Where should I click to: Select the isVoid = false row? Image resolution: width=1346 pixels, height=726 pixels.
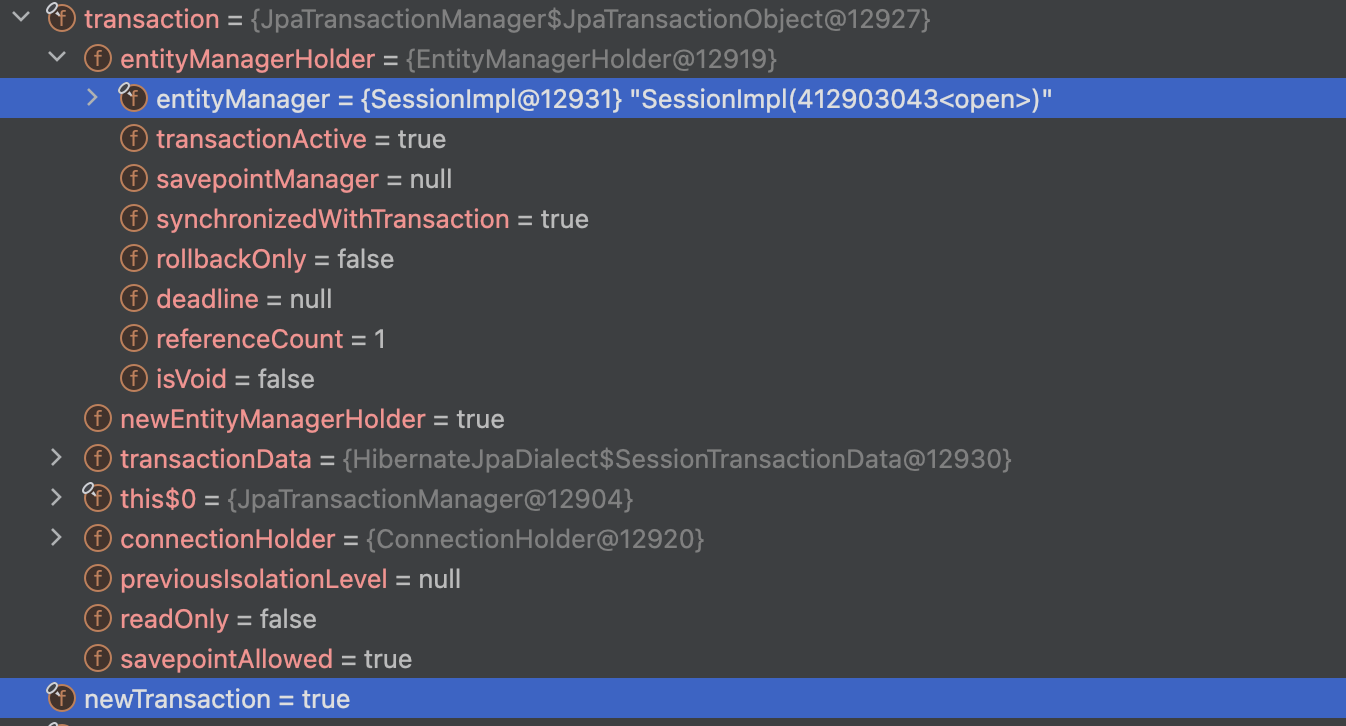[673, 379]
